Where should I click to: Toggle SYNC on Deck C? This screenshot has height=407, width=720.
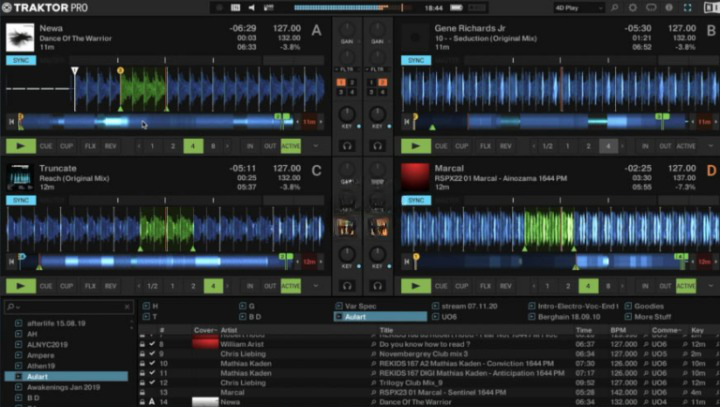[21, 200]
